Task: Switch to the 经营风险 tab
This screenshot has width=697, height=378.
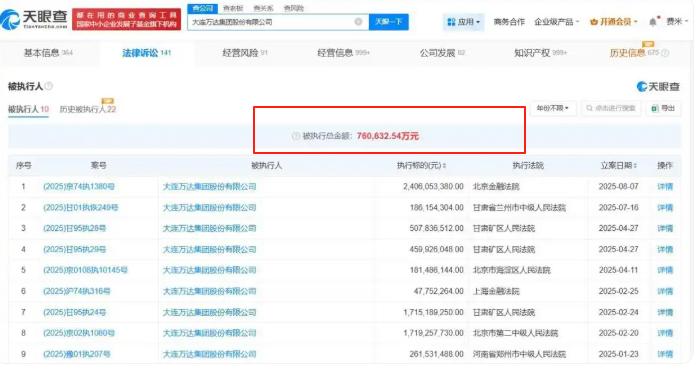Action: pyautogui.click(x=244, y=53)
